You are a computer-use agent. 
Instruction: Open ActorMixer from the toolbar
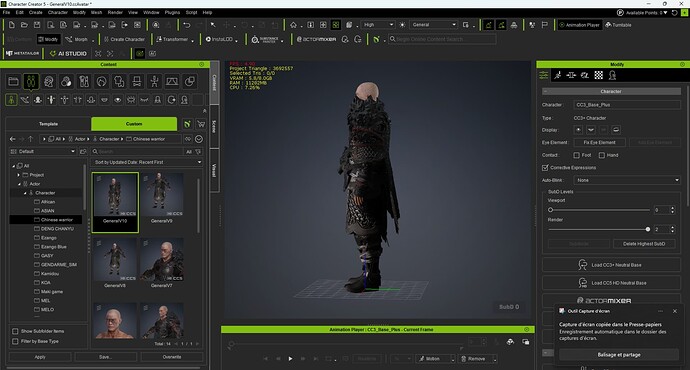click(x=316, y=39)
